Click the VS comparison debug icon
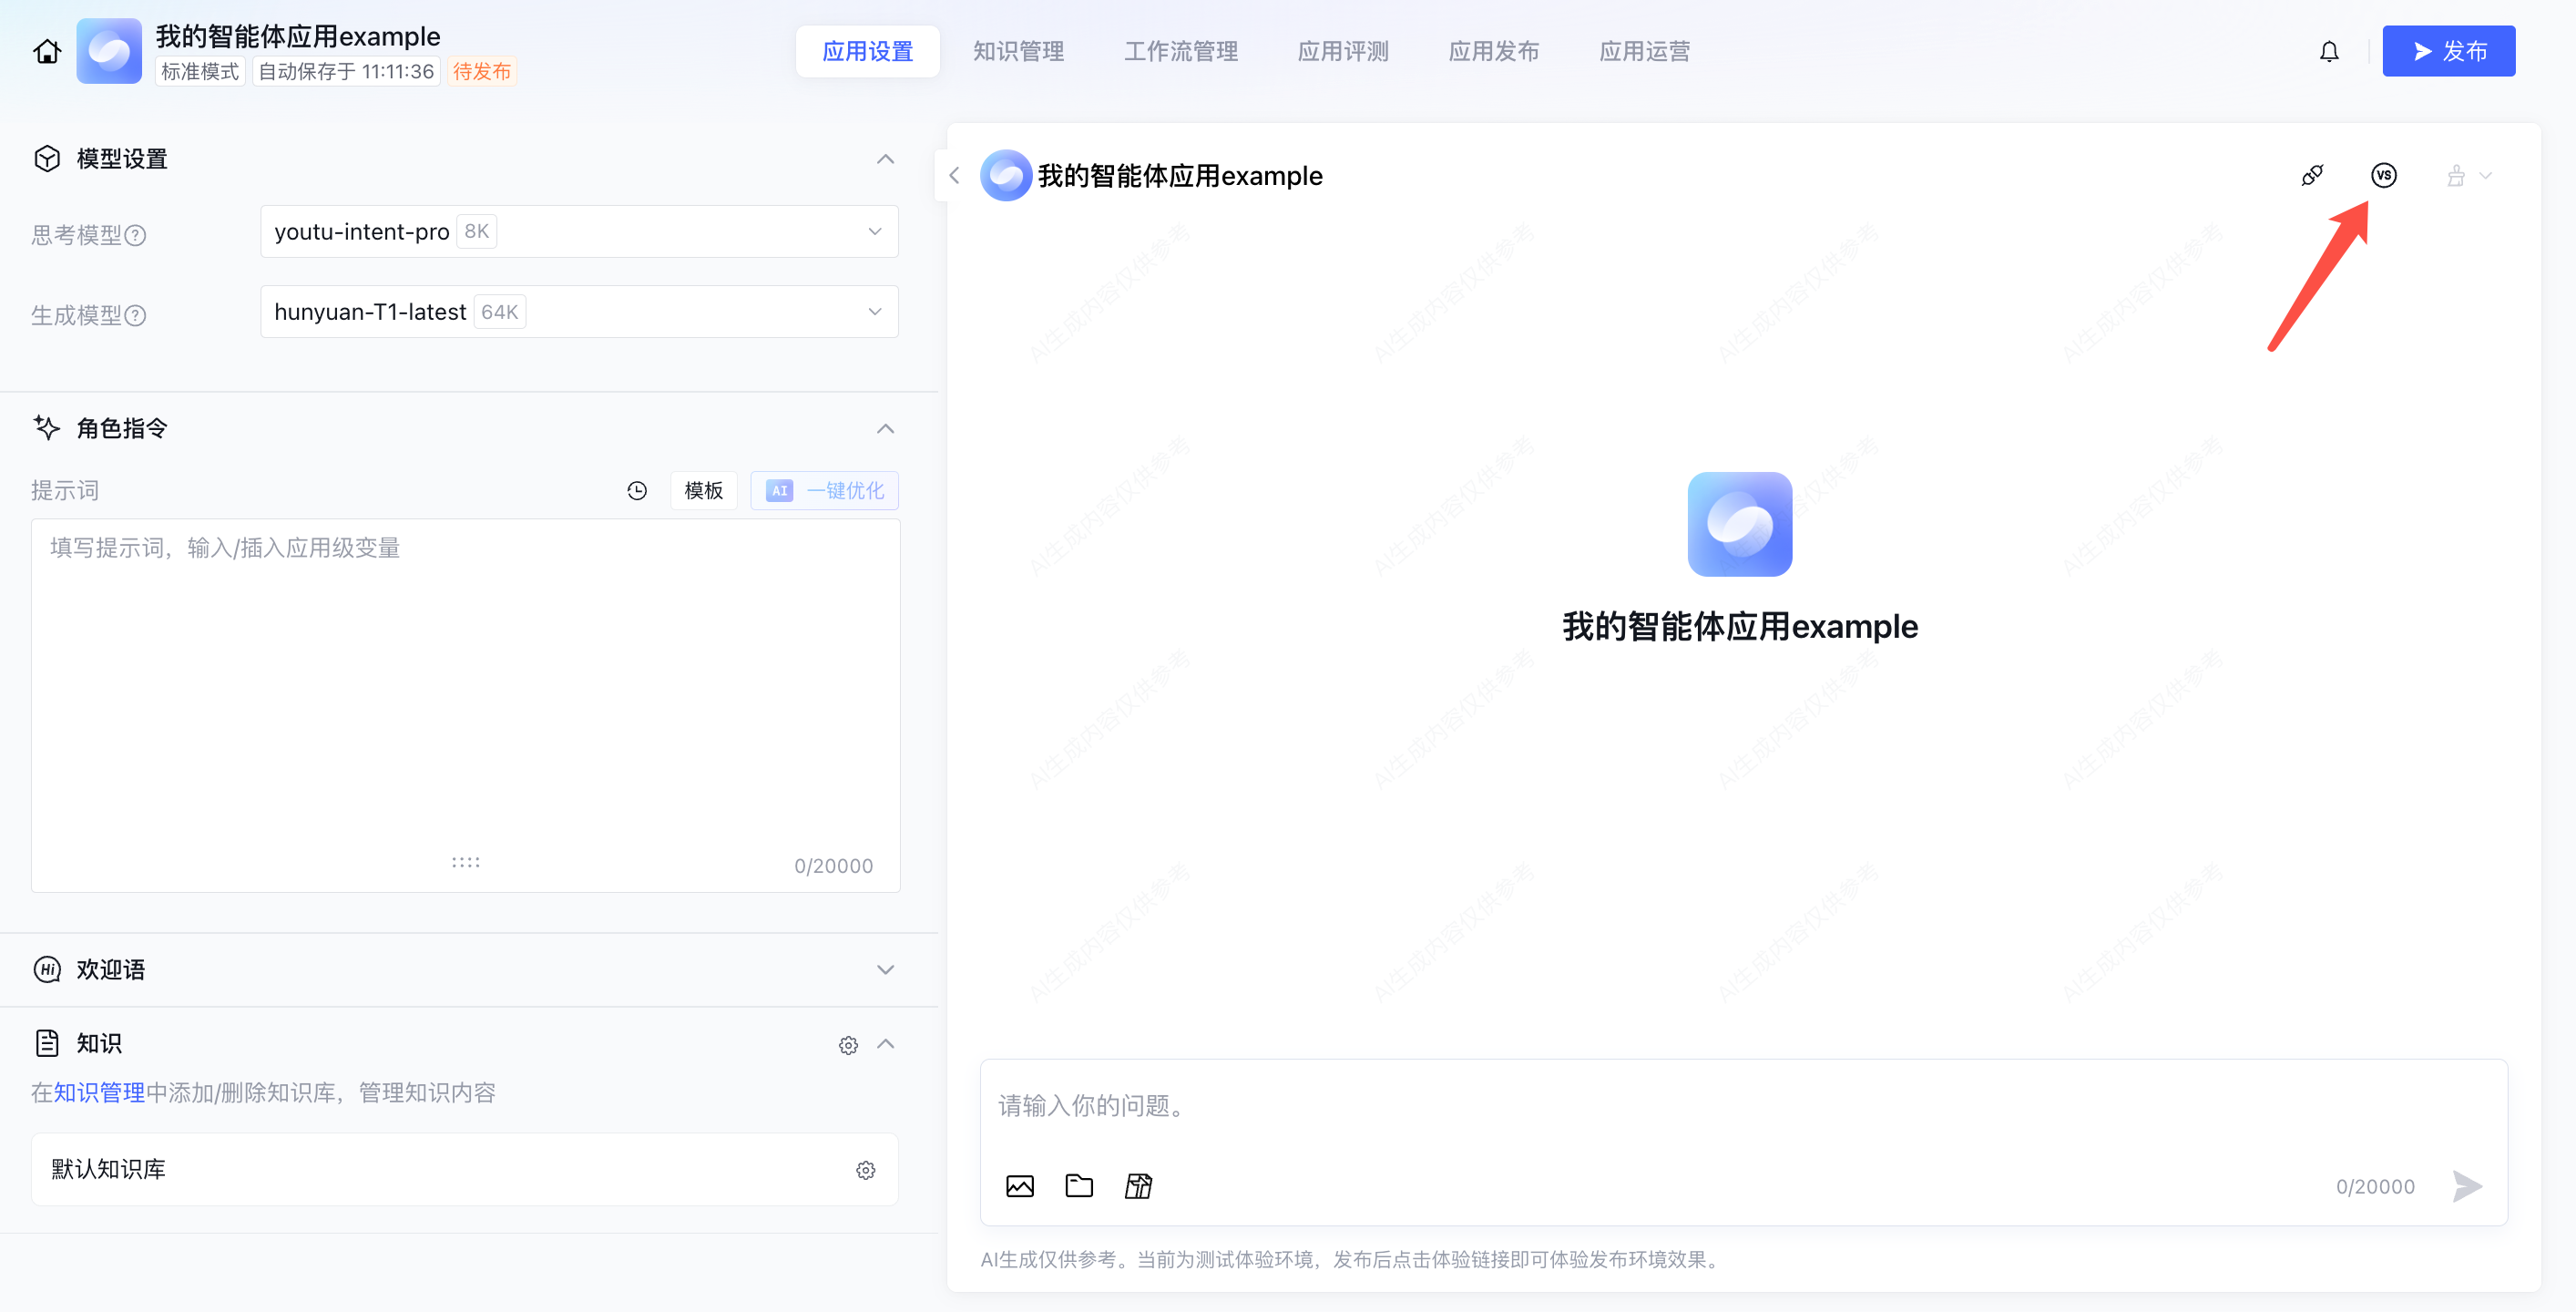The image size is (2576, 1312). coord(2383,175)
